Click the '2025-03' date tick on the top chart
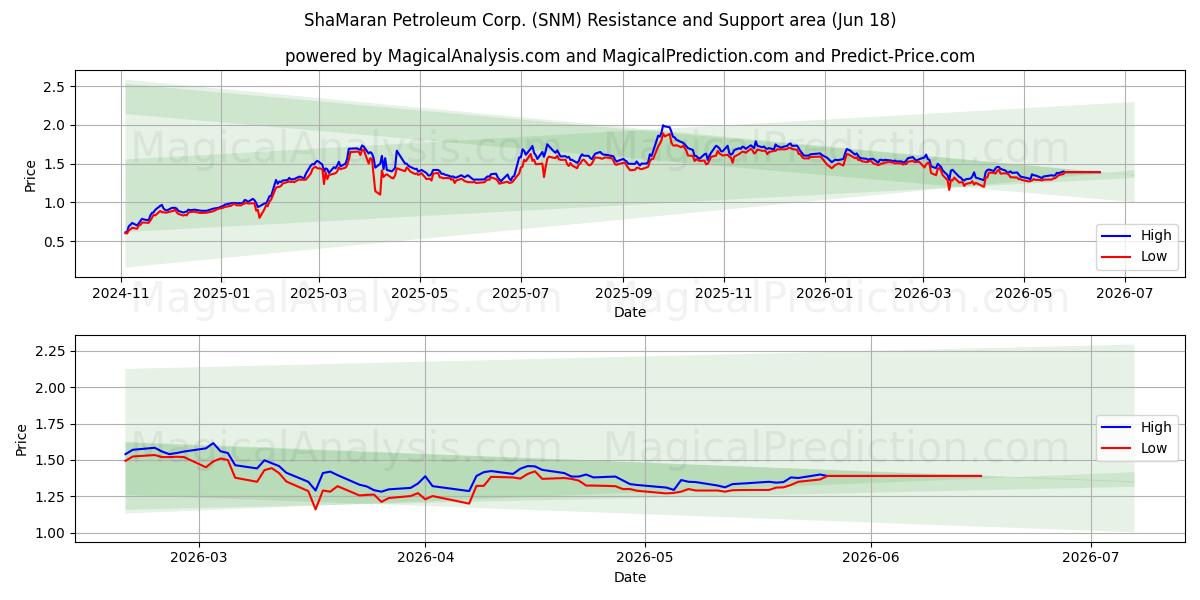 [318, 295]
